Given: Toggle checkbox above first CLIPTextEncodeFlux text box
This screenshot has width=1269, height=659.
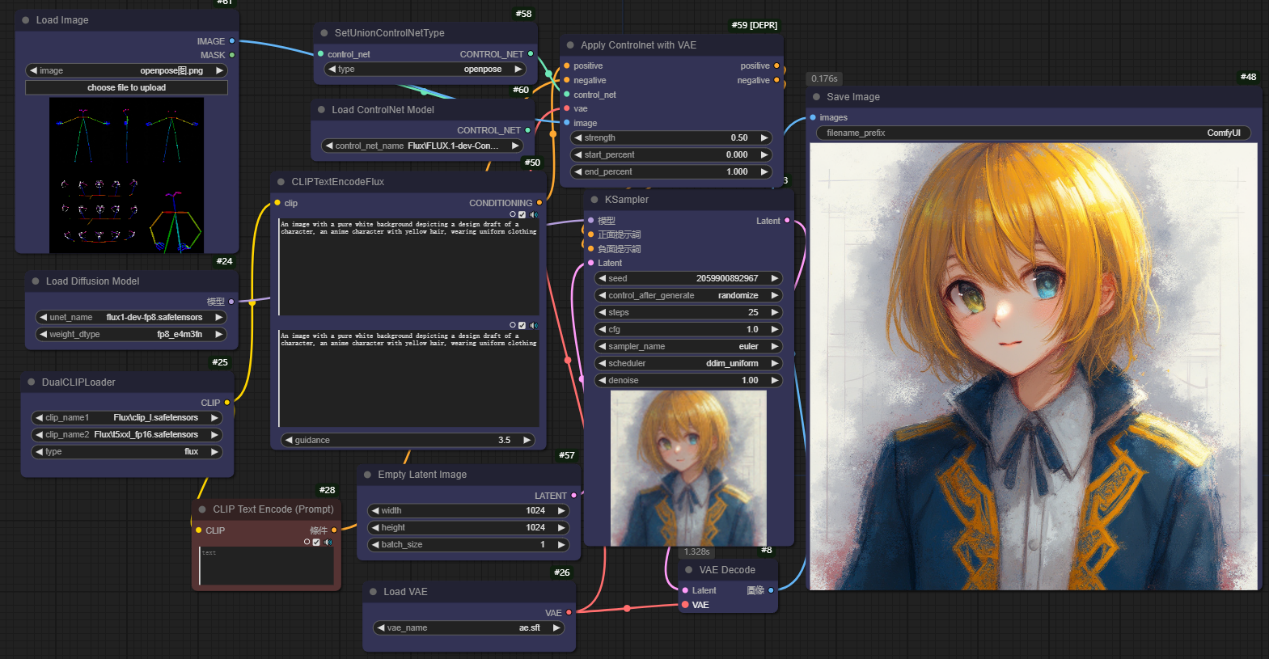Looking at the screenshot, I should click(x=521, y=214).
